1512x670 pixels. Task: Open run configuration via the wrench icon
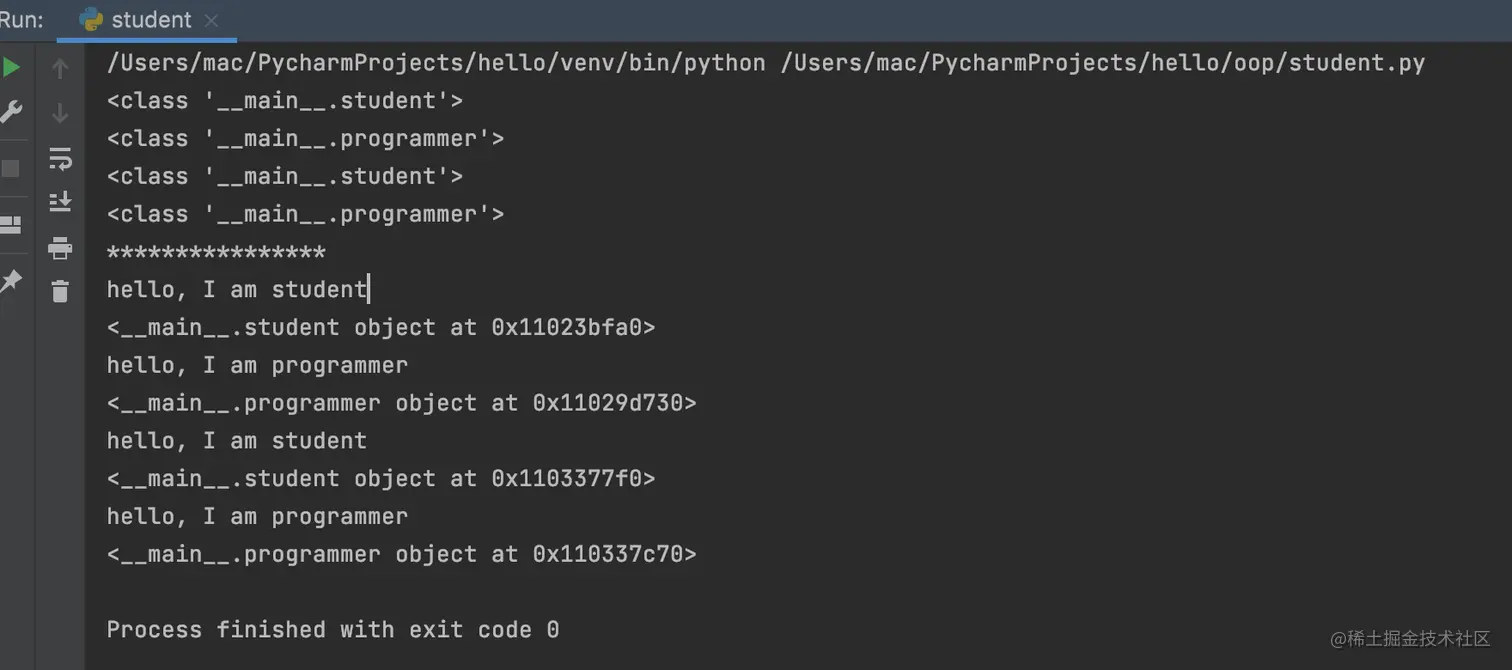tap(11, 112)
